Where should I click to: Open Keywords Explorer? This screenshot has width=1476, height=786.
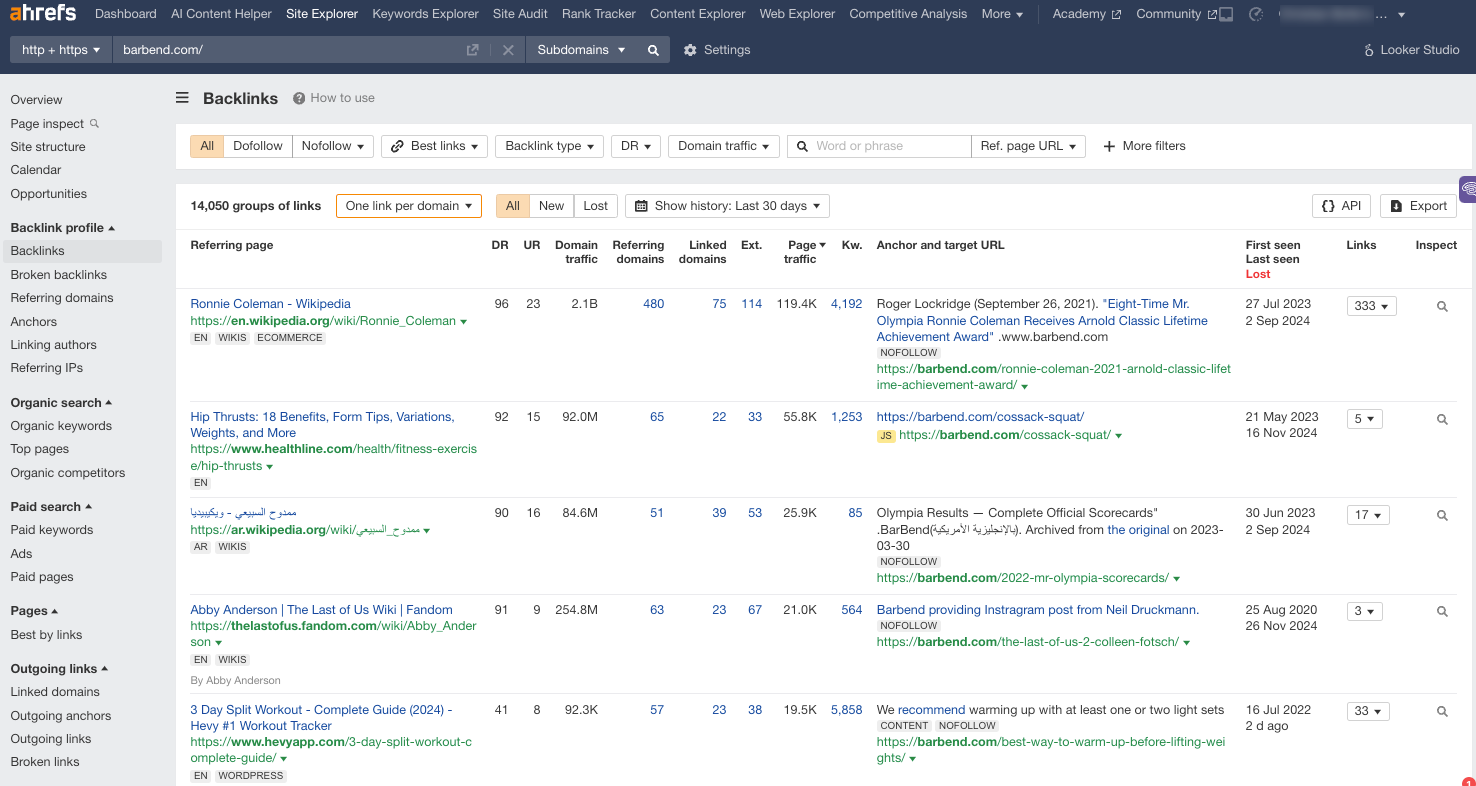coord(425,14)
